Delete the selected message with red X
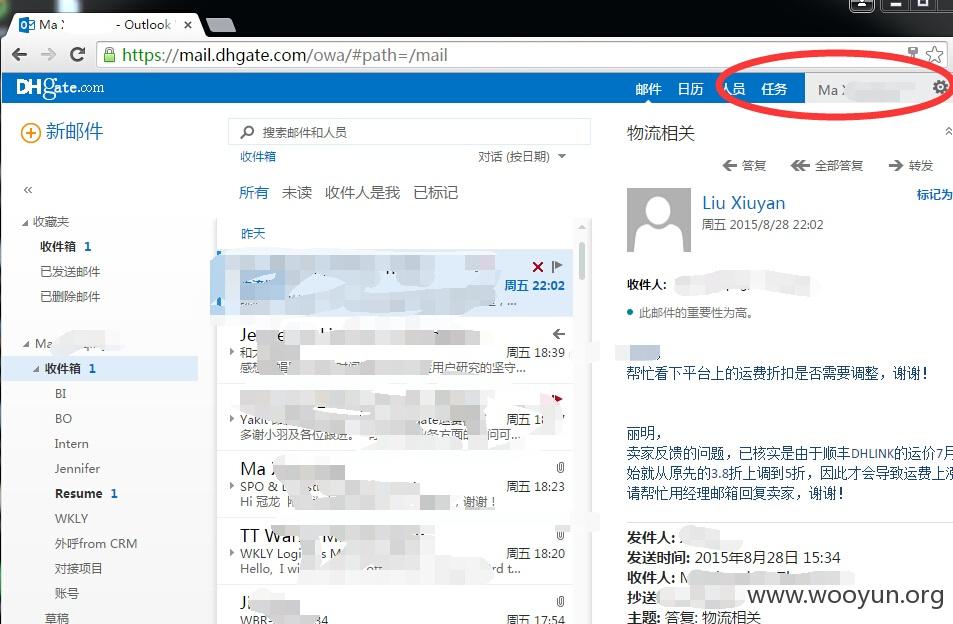This screenshot has width=953, height=624. coord(537,267)
